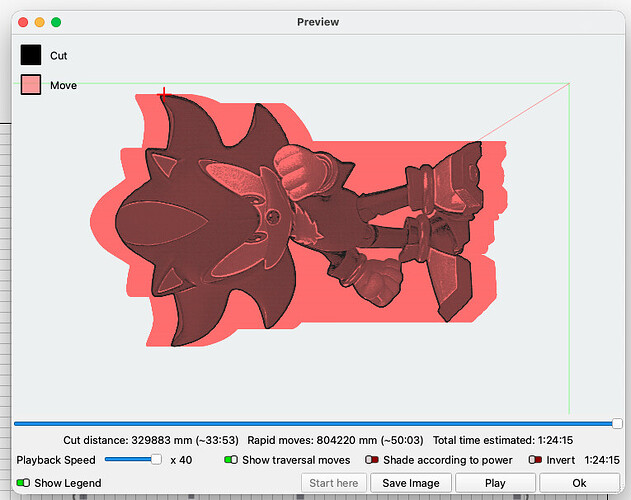The width and height of the screenshot is (631, 500).
Task: Click the 1:24:15 elapsed time readout
Action: pyautogui.click(x=602, y=460)
